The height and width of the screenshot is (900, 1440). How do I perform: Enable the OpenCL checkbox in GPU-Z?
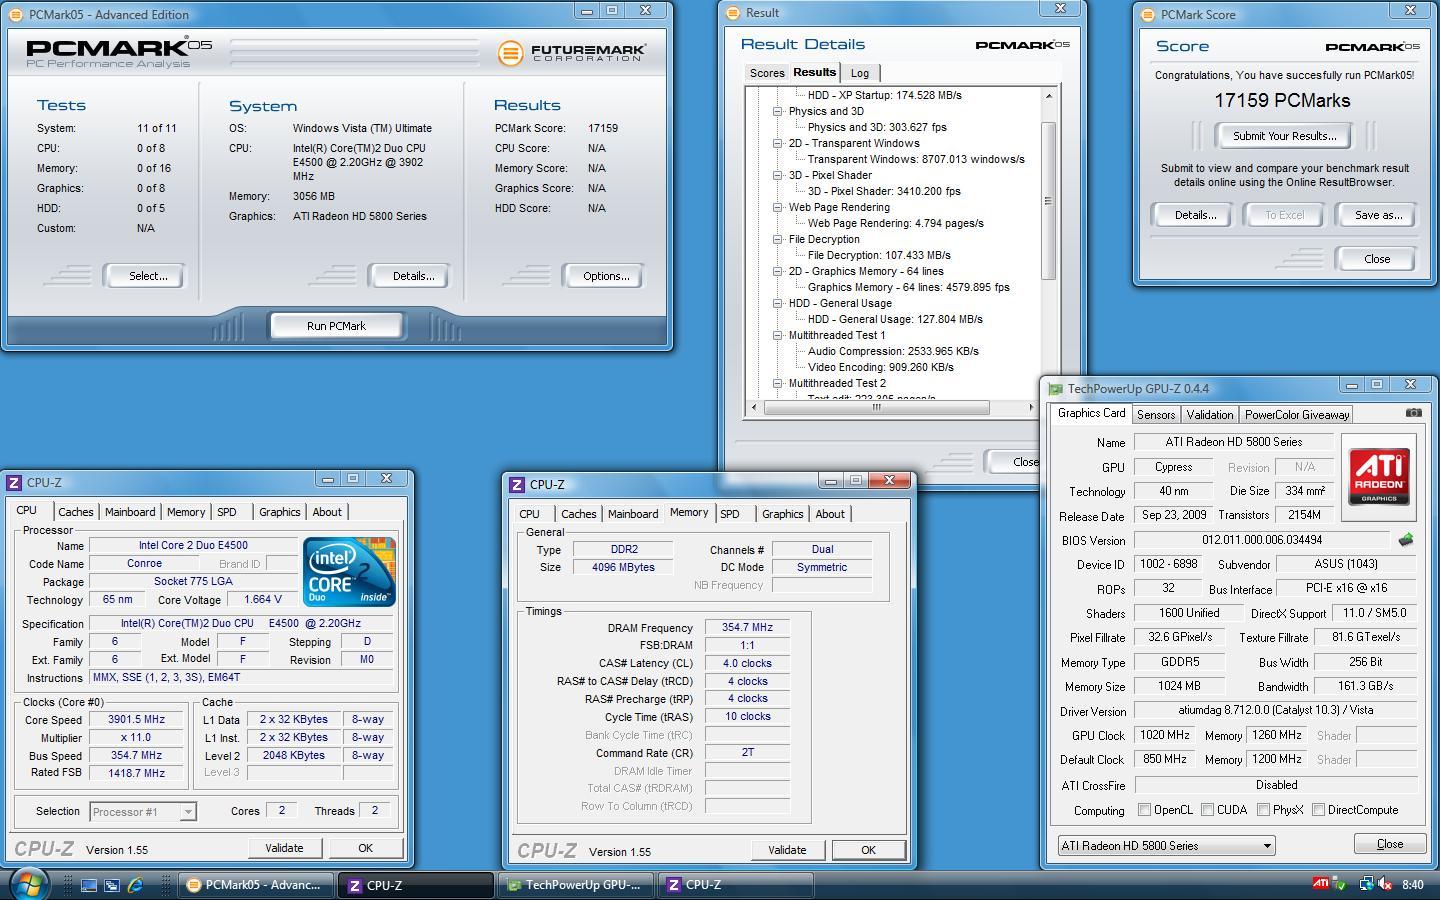pos(1145,810)
